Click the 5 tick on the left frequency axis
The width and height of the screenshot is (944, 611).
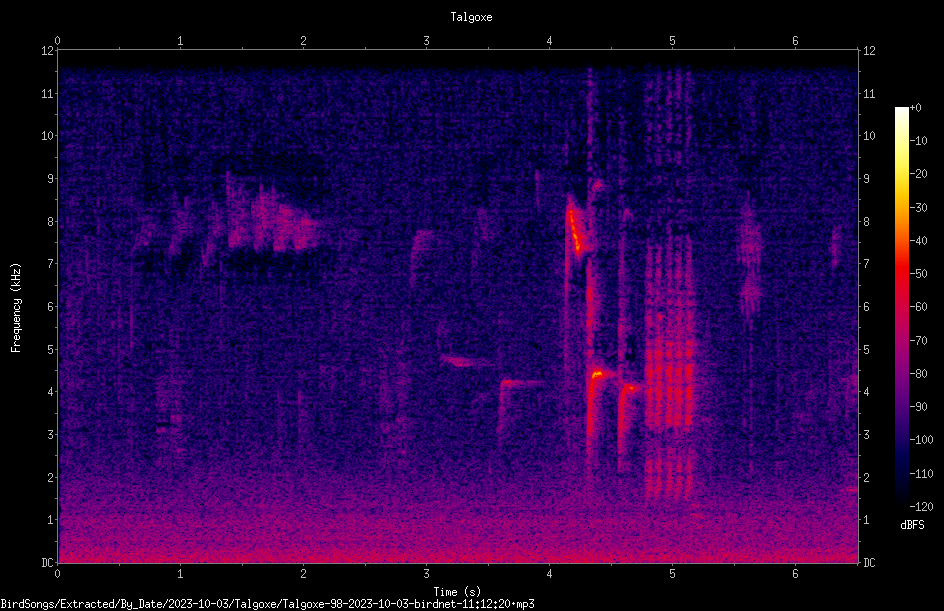coord(51,349)
